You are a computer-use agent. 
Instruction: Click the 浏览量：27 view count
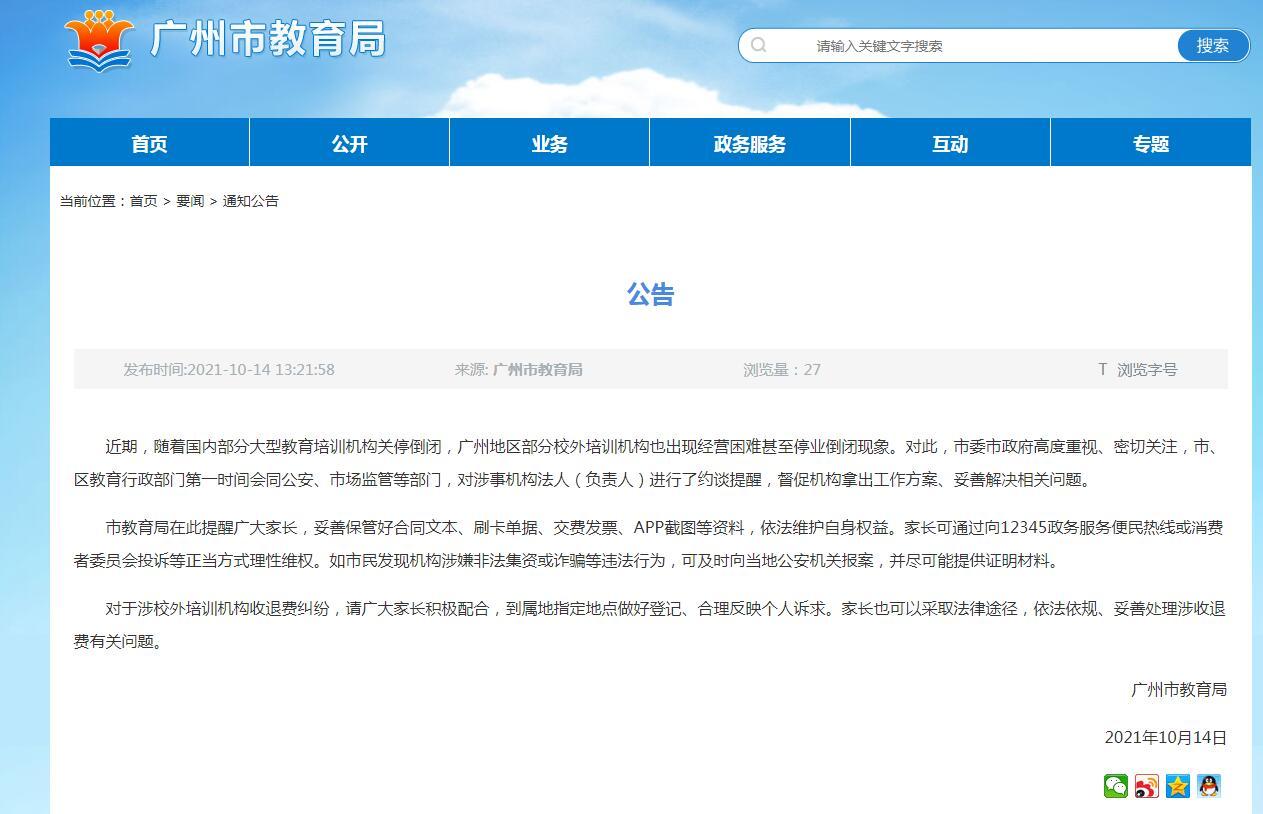pos(782,369)
